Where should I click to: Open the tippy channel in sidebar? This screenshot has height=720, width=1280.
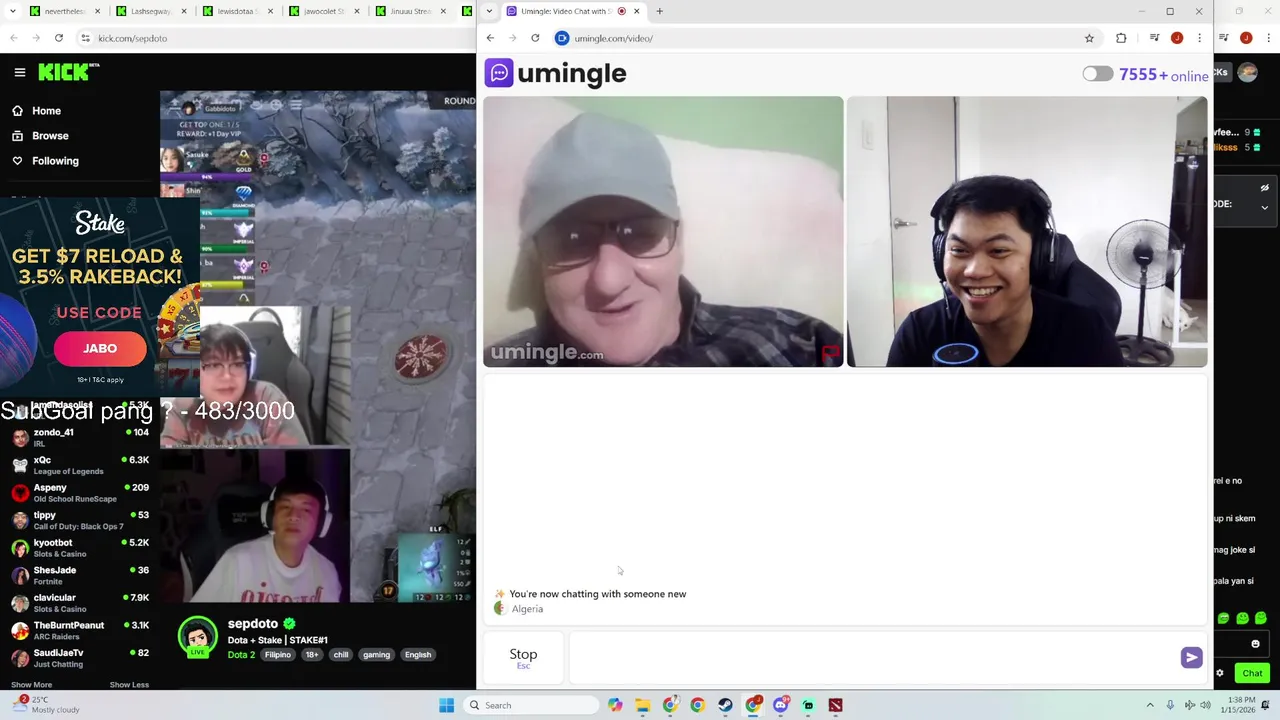[80, 520]
